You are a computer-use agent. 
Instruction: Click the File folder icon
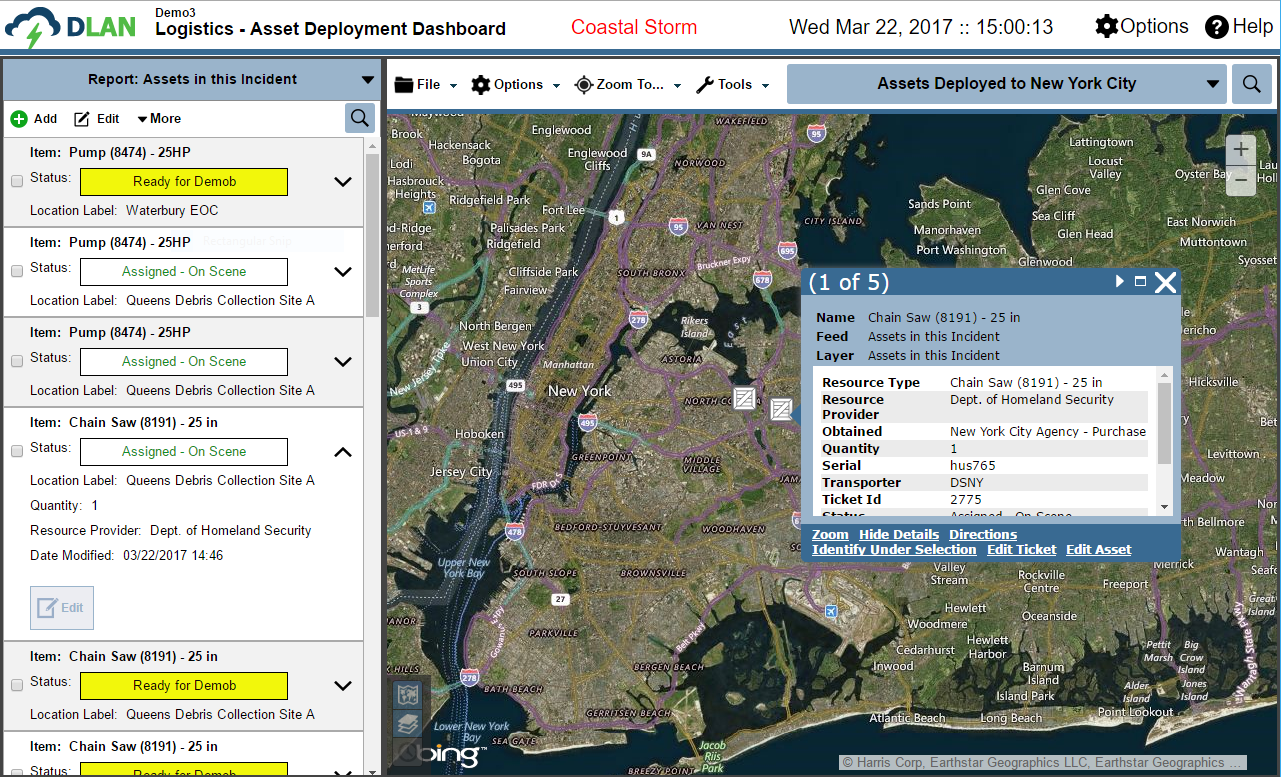click(404, 85)
